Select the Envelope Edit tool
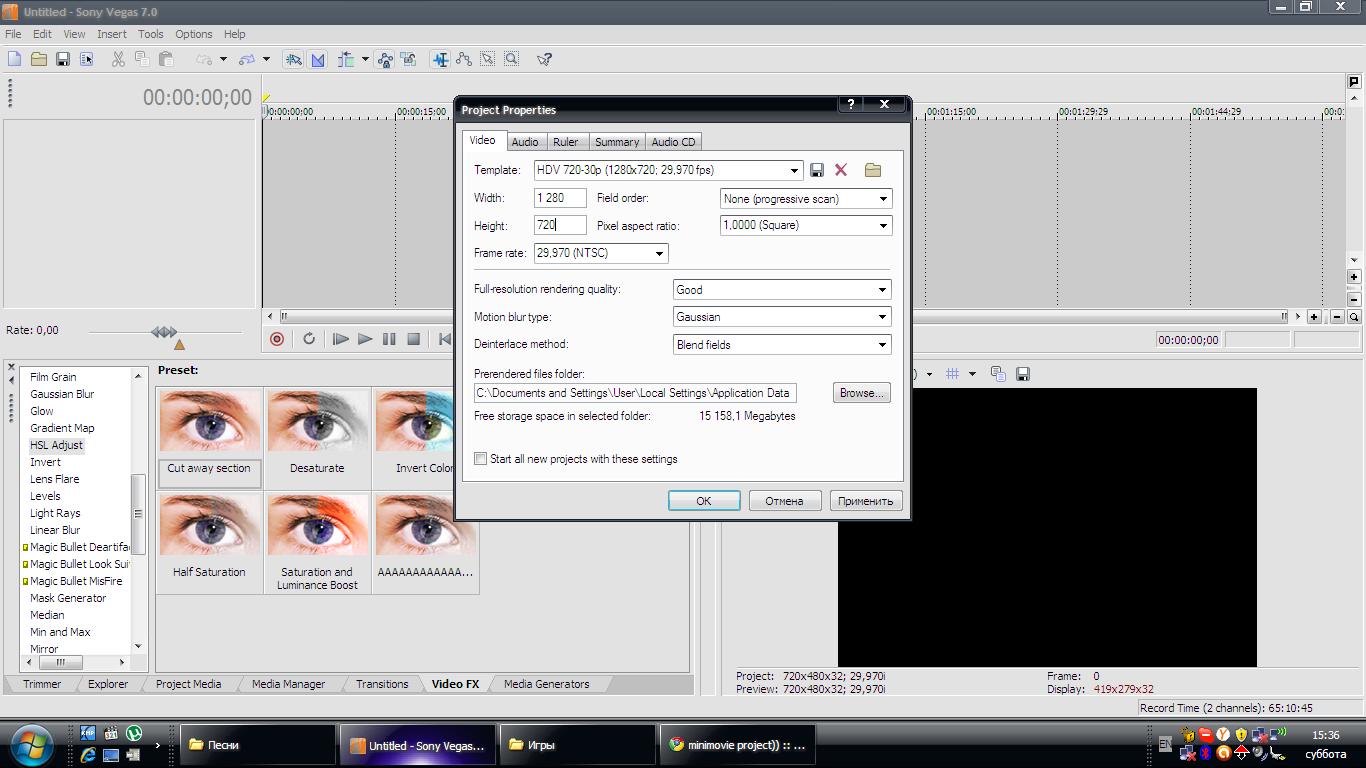 point(465,59)
